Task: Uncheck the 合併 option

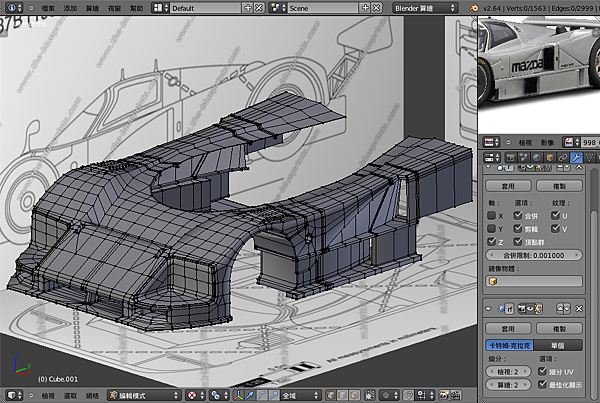Action: click(518, 215)
